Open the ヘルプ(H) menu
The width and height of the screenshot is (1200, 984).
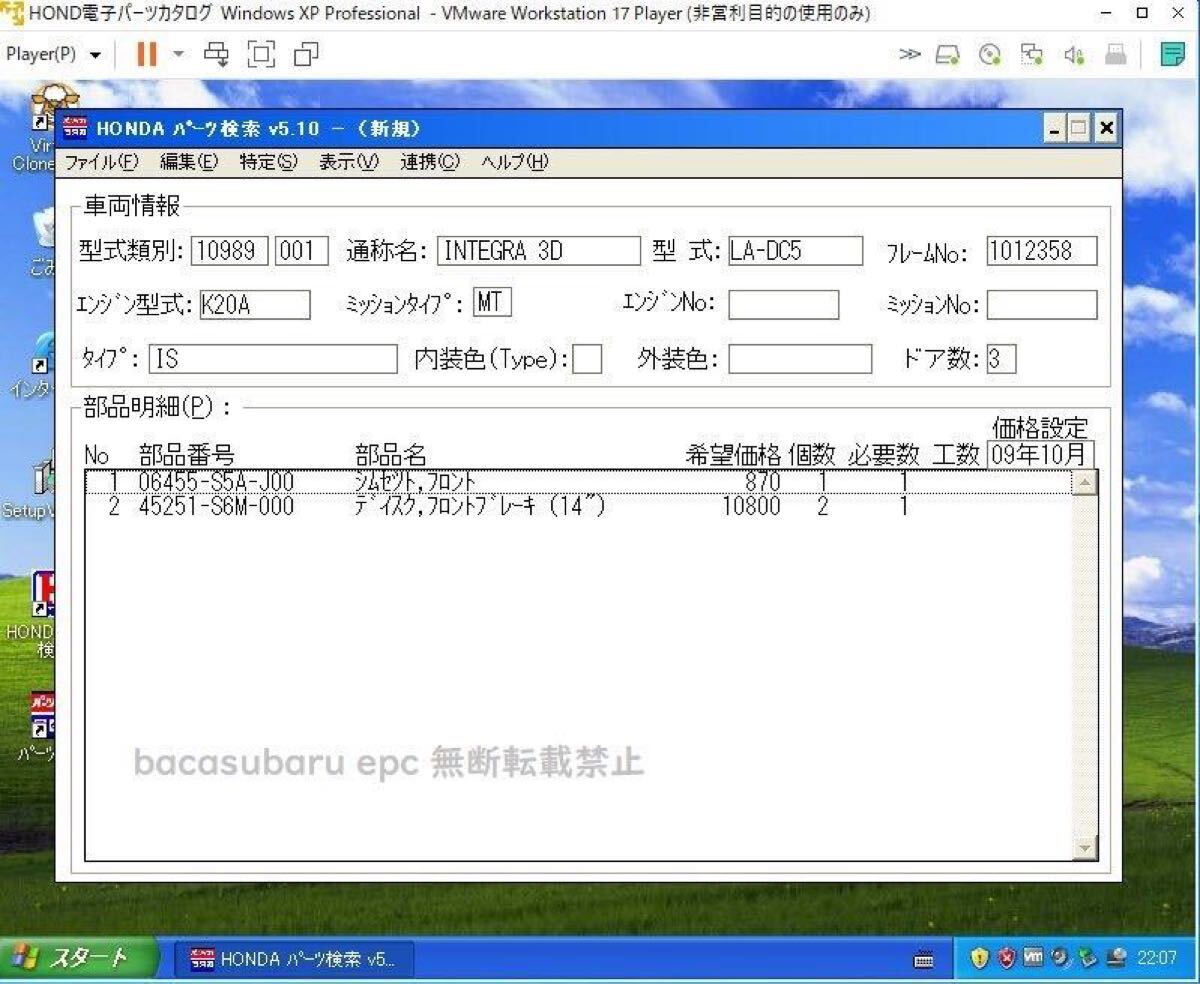pyautogui.click(x=514, y=162)
